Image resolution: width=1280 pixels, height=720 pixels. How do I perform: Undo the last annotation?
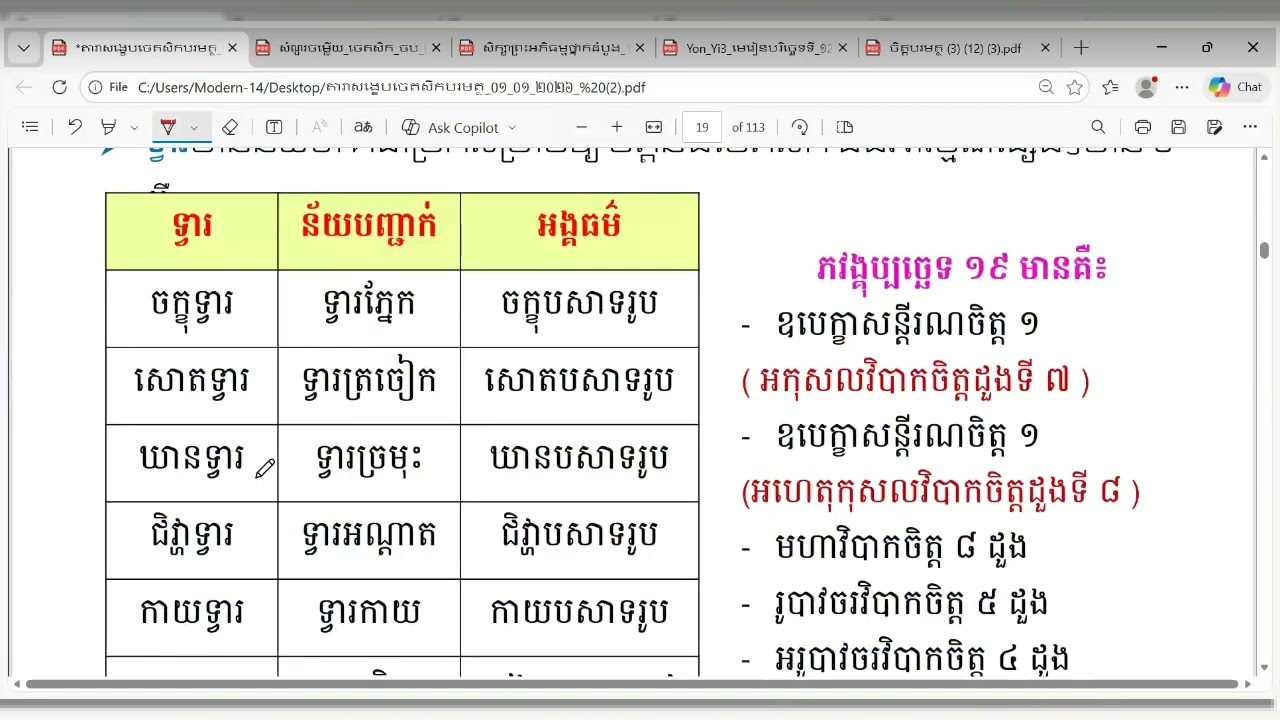click(75, 127)
